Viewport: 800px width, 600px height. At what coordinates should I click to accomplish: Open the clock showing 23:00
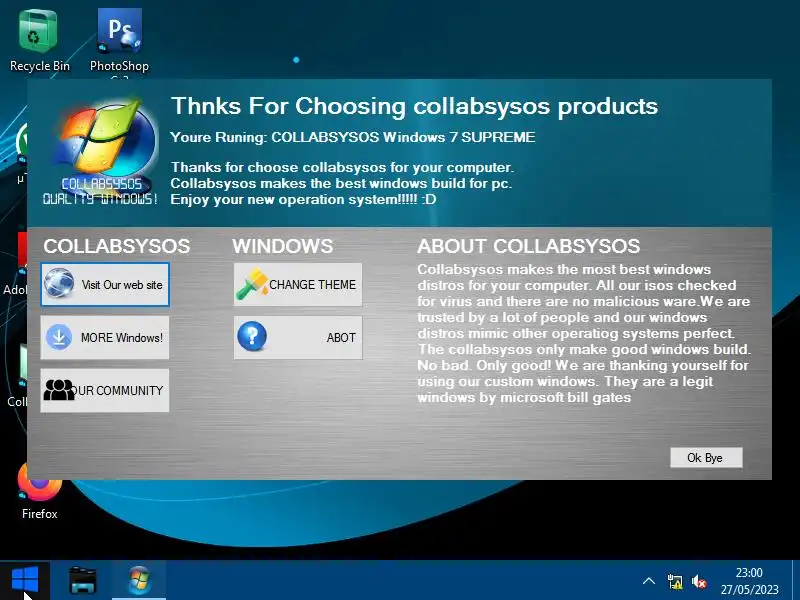[749, 572]
